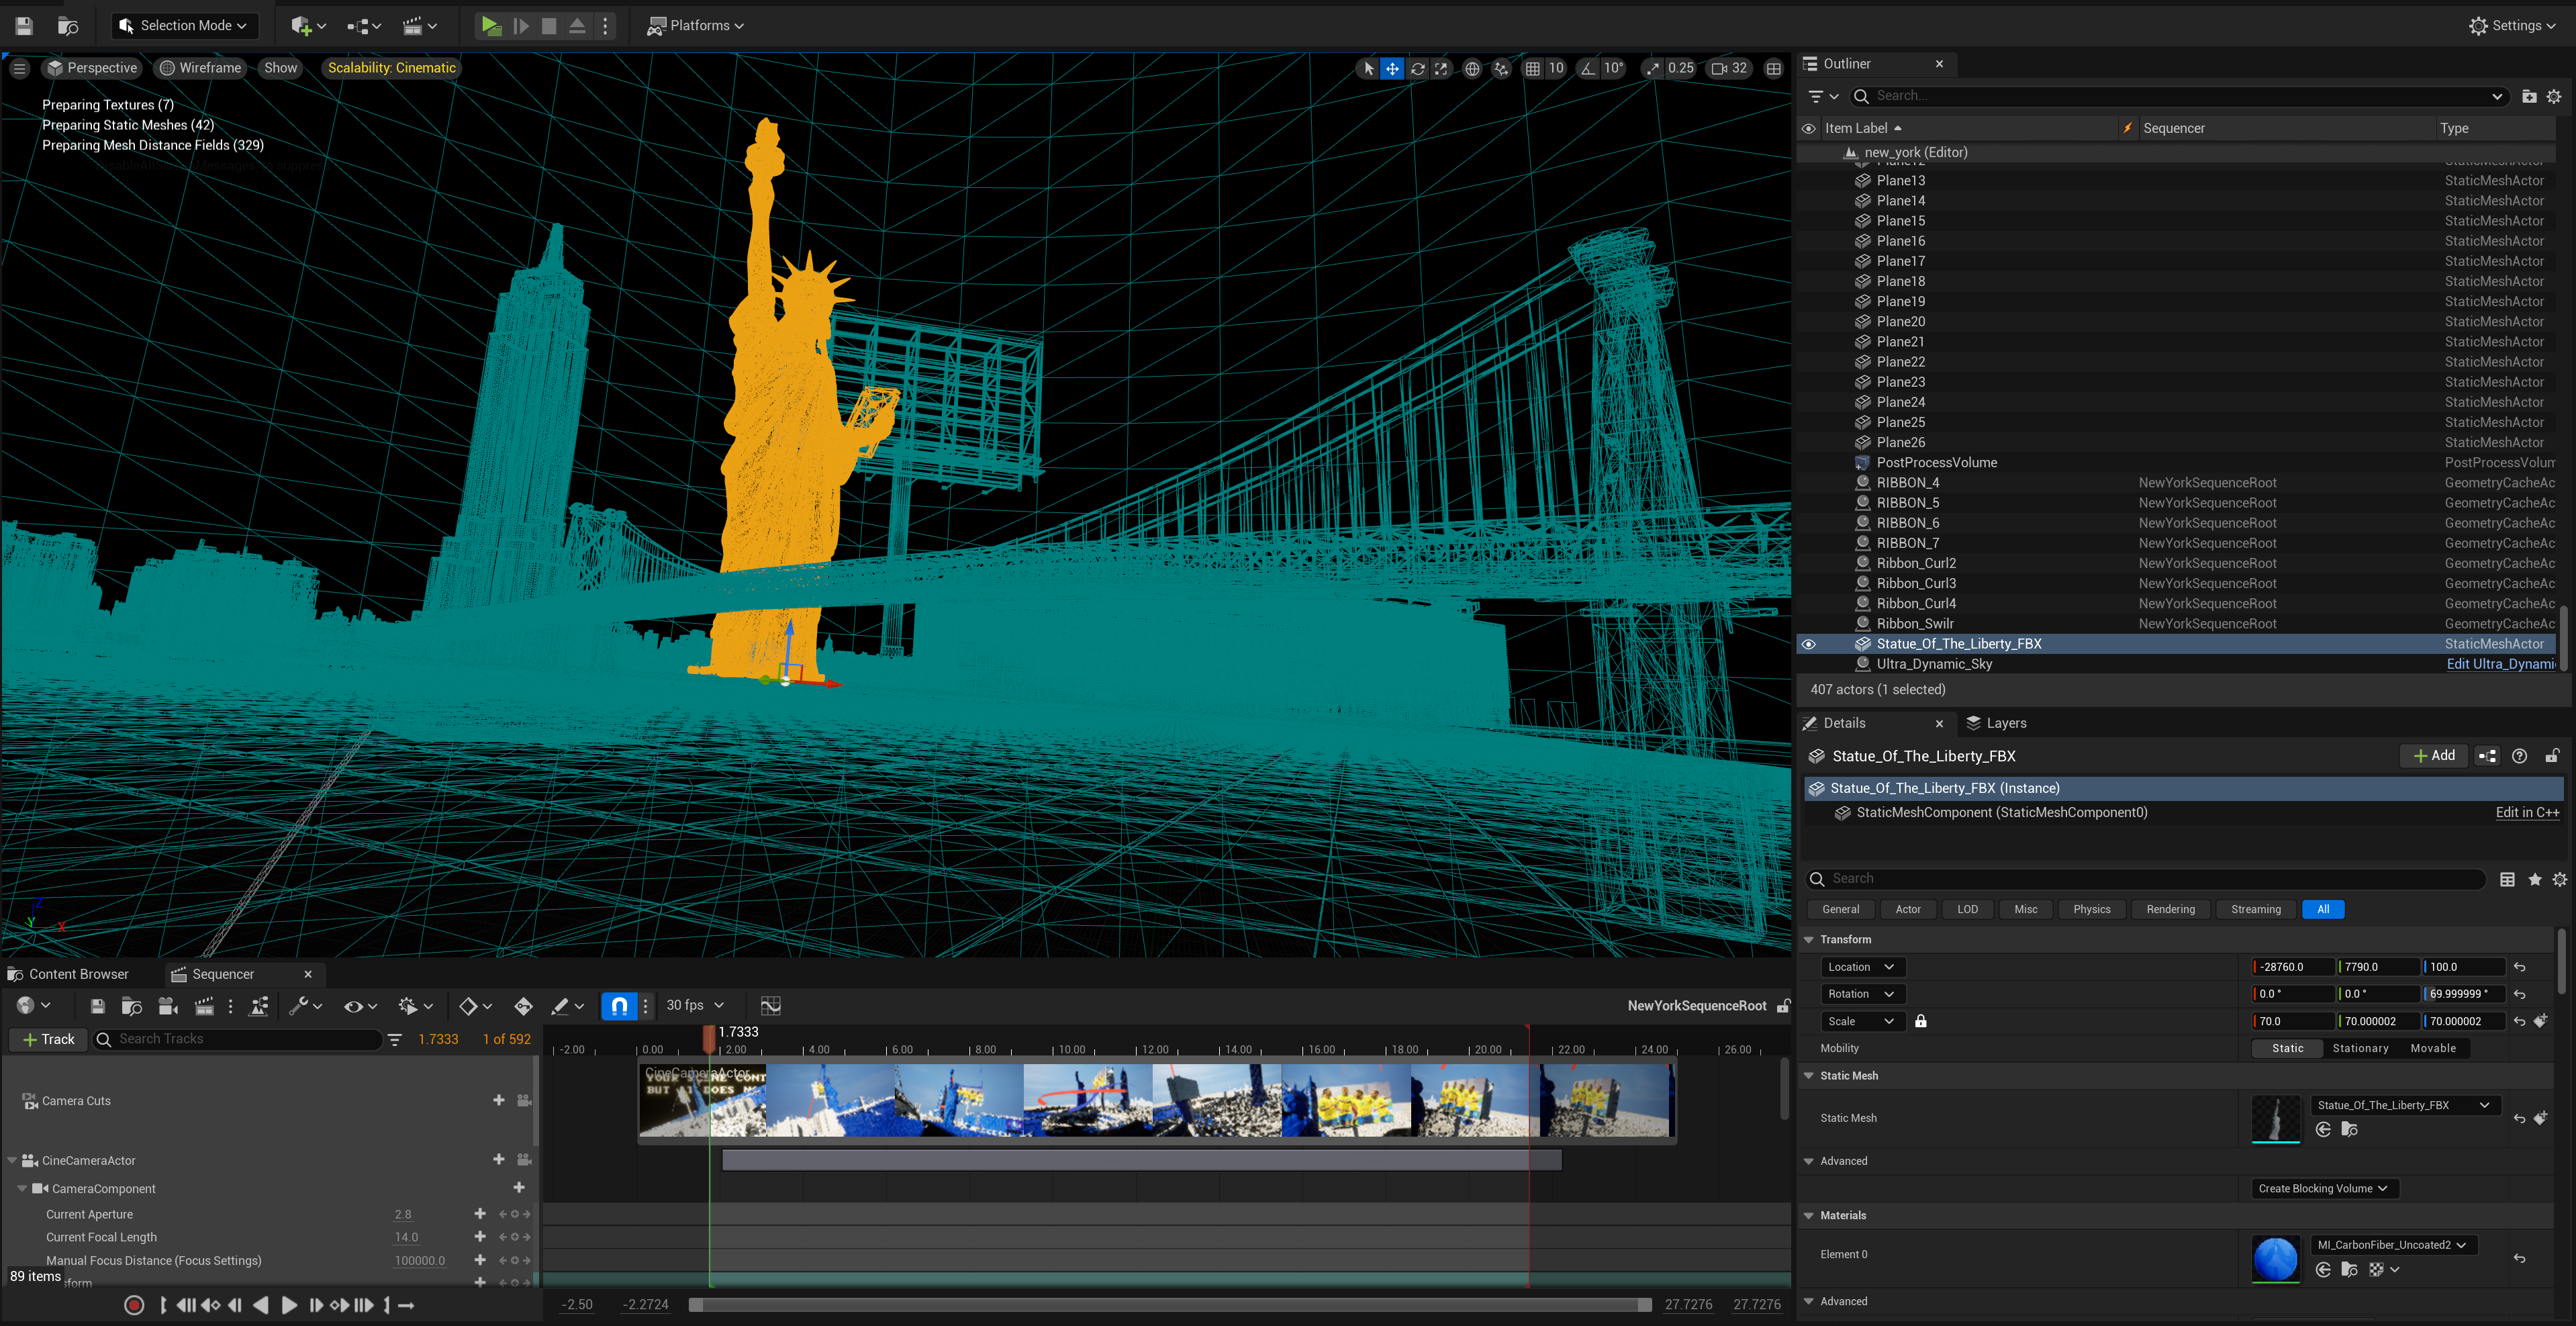The height and width of the screenshot is (1326, 2576).
Task: Click the Sequencer play forward button
Action: click(289, 1305)
